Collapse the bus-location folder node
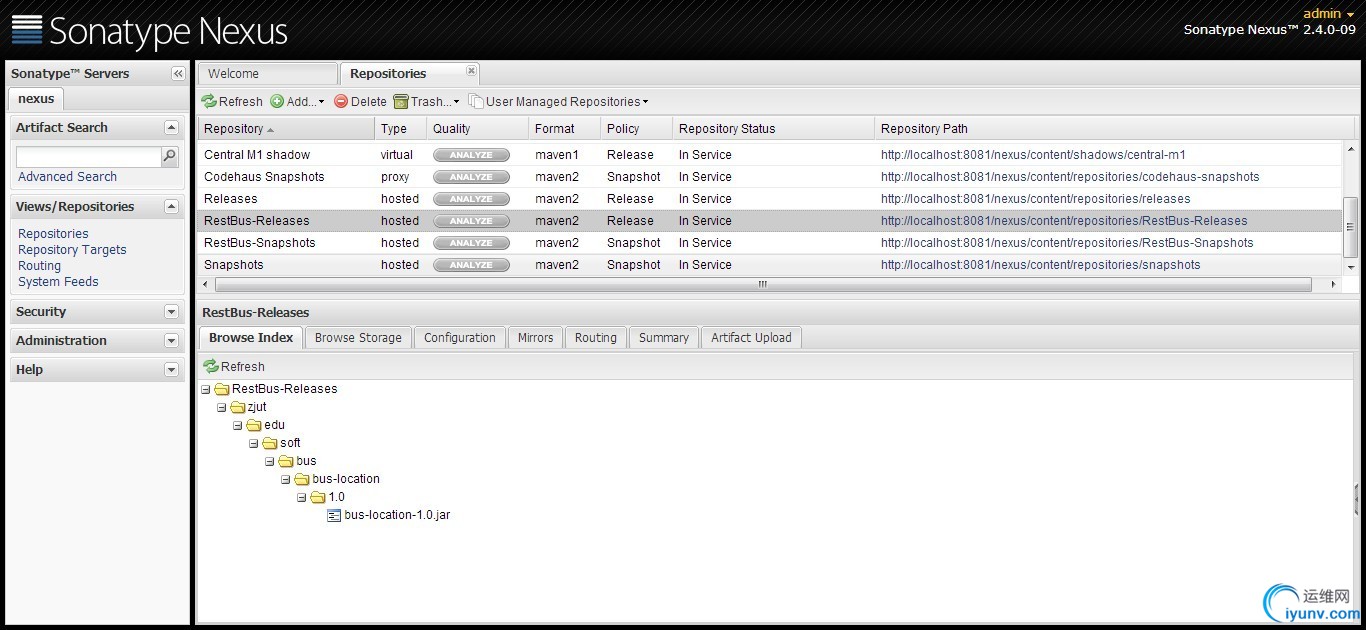 click(x=286, y=479)
